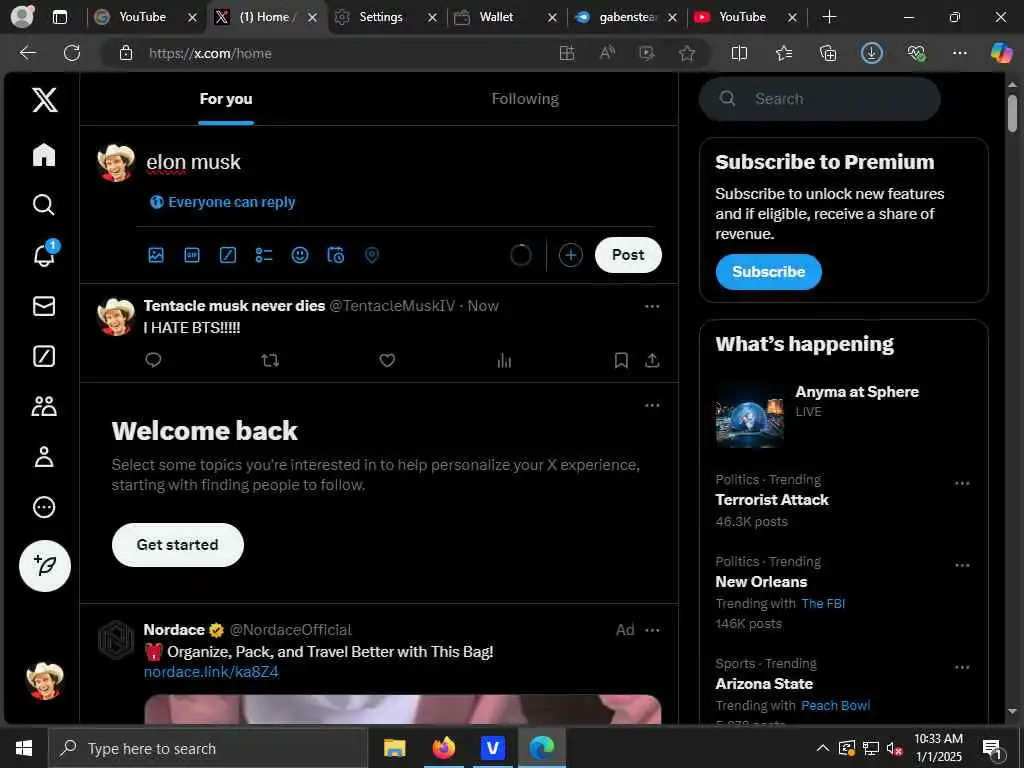Open Messages envelope icon
1024x768 pixels.
click(44, 306)
